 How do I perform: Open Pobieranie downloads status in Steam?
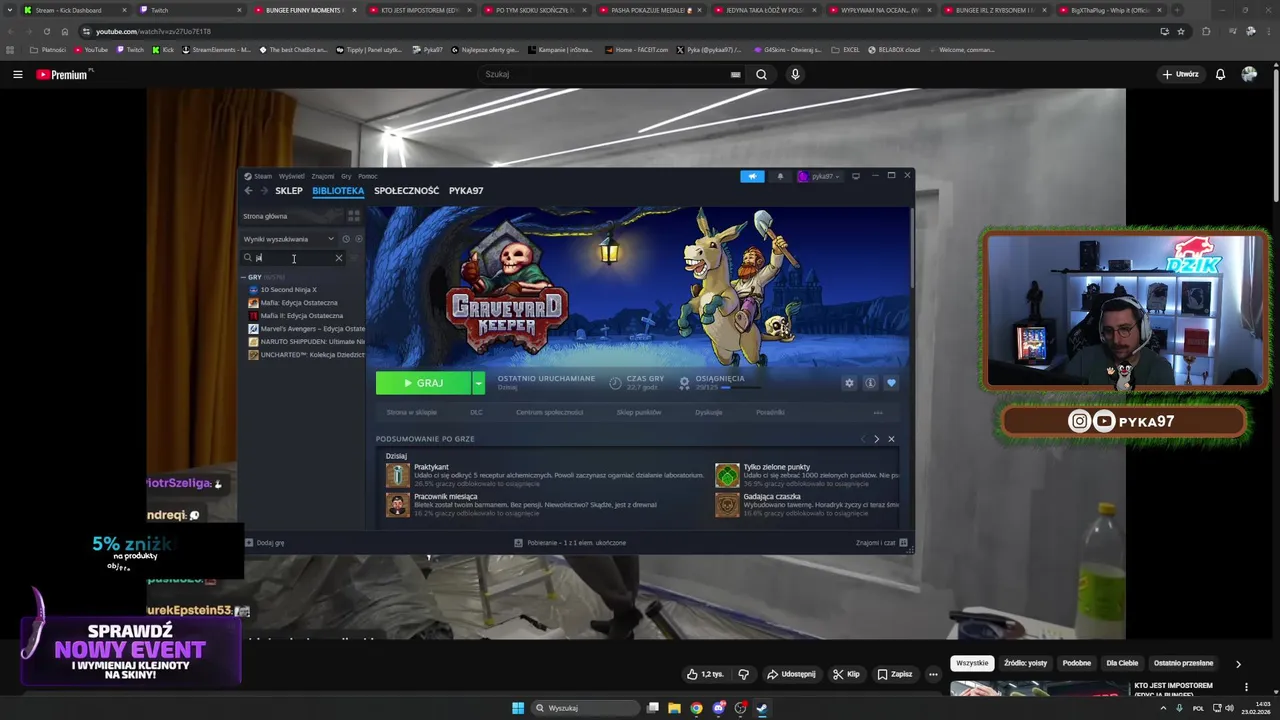click(570, 543)
